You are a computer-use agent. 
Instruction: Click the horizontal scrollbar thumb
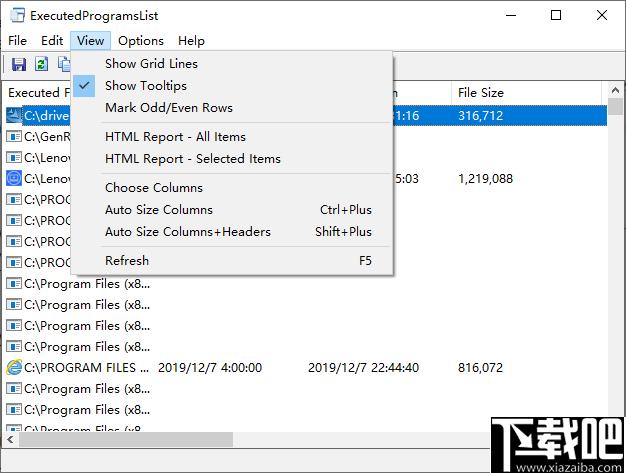point(126,439)
